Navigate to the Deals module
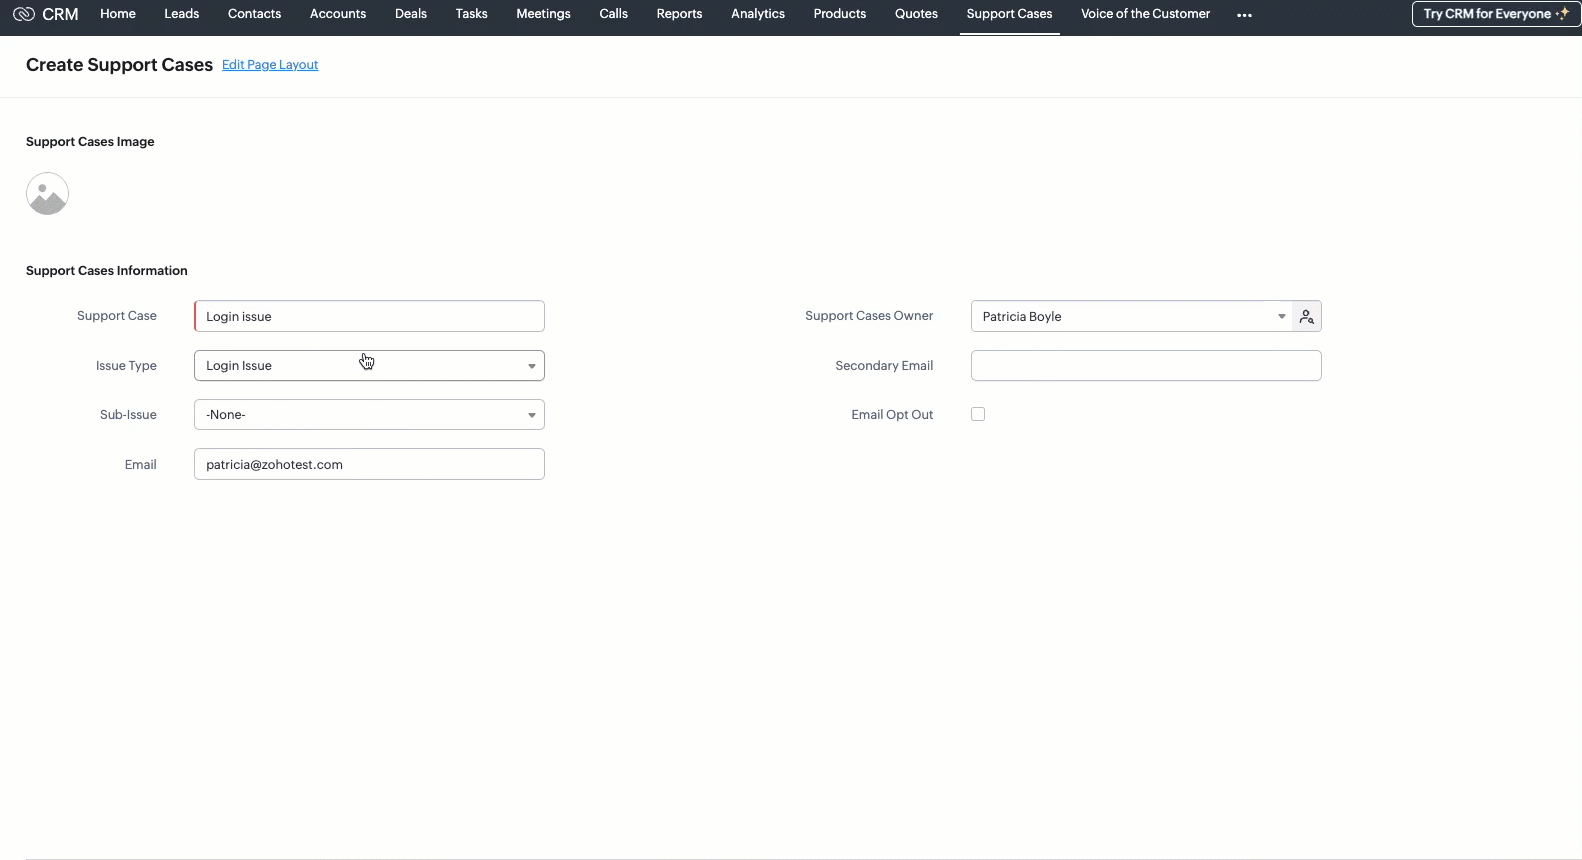The height and width of the screenshot is (860, 1582). point(410,14)
